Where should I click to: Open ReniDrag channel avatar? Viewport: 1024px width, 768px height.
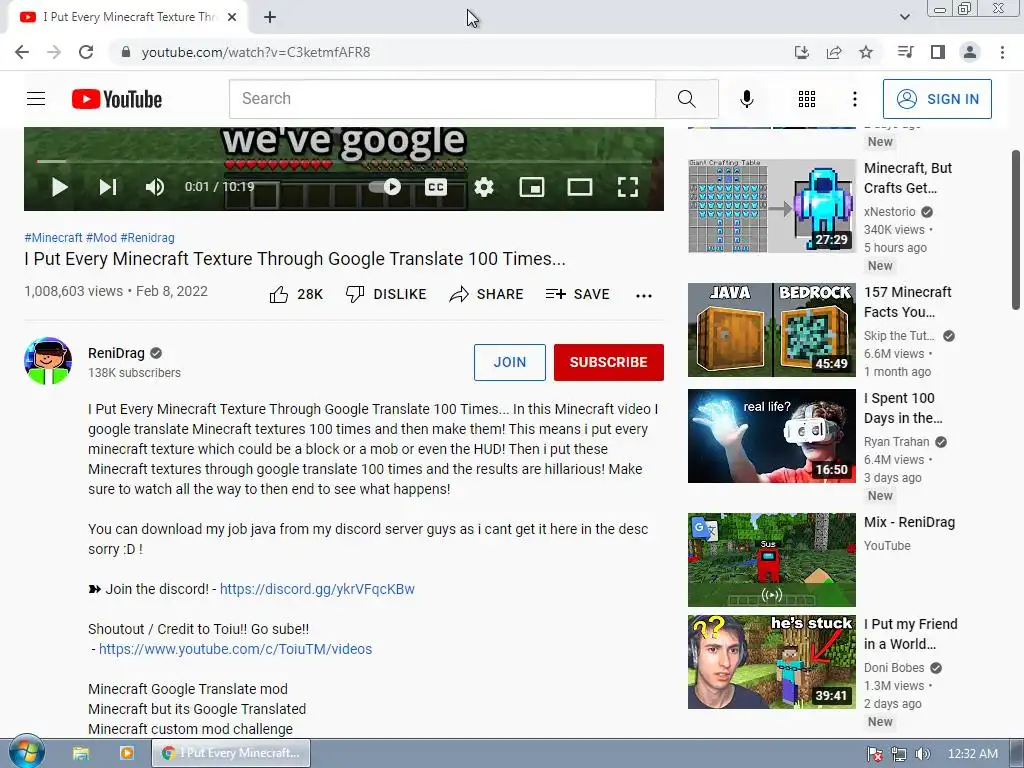[48, 360]
